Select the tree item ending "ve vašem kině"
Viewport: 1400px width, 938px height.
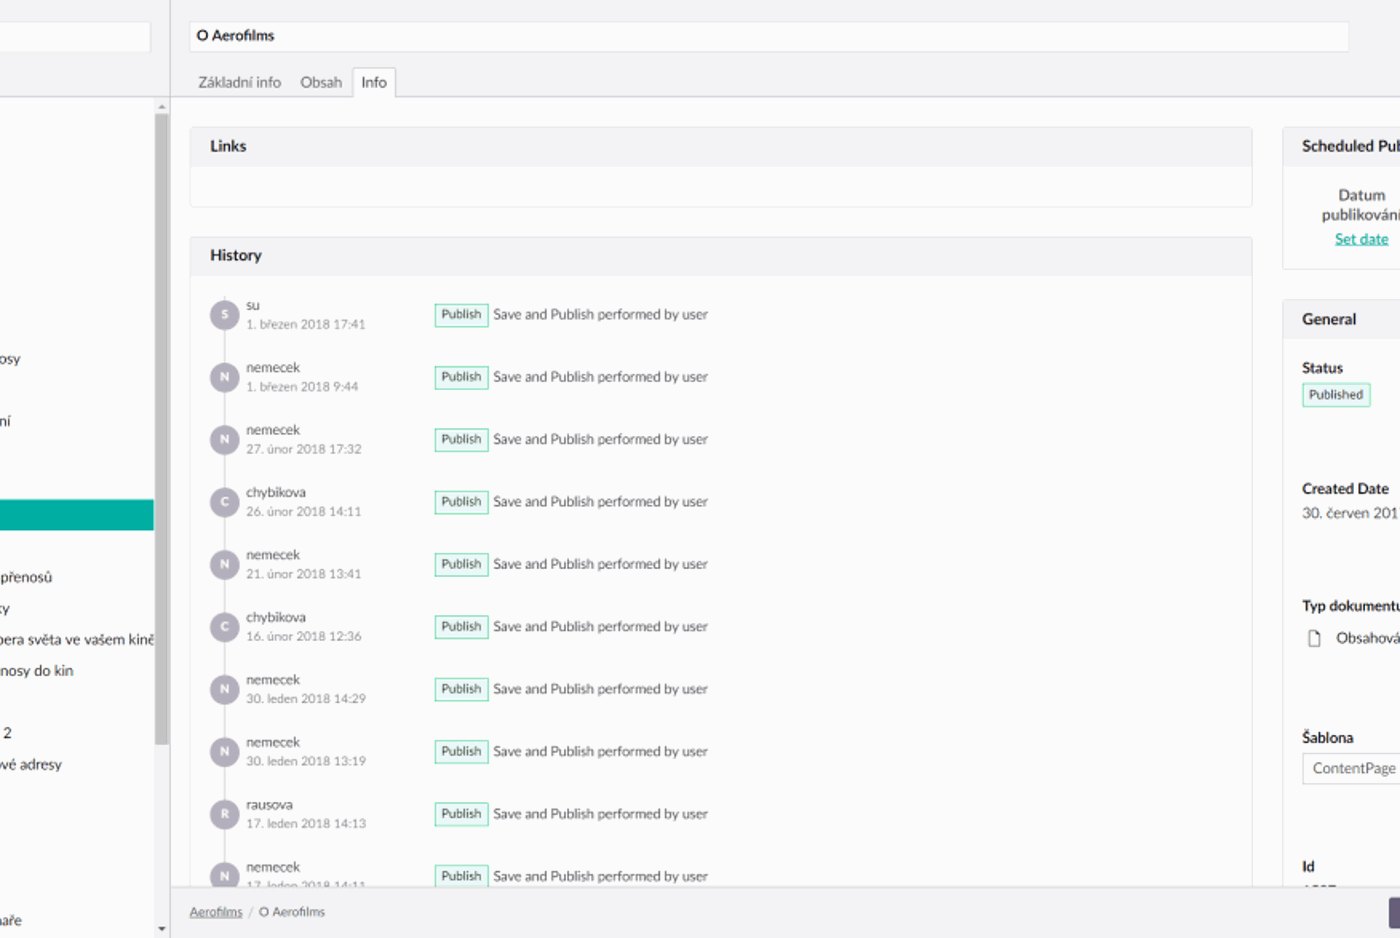(x=75, y=641)
